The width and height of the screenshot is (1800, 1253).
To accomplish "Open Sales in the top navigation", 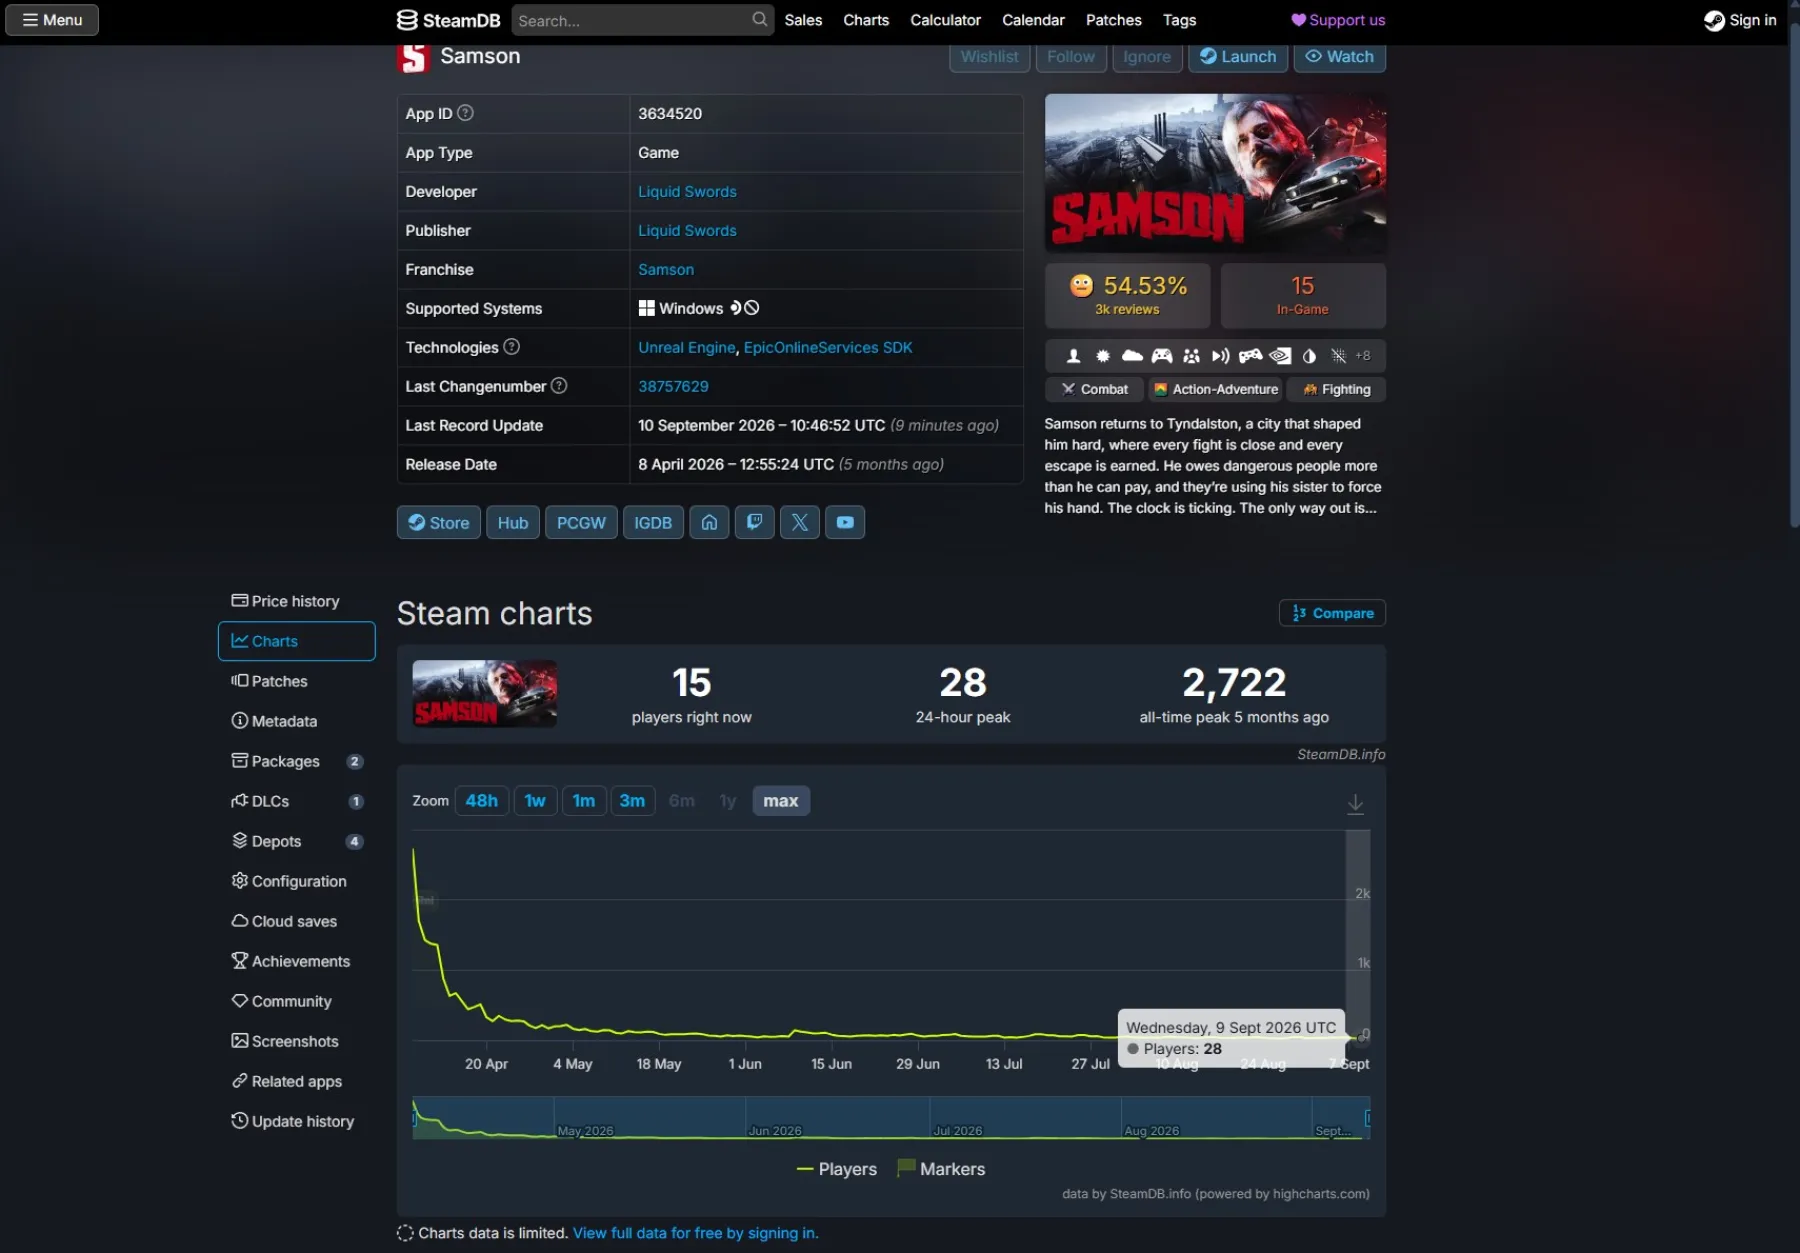I will click(803, 20).
